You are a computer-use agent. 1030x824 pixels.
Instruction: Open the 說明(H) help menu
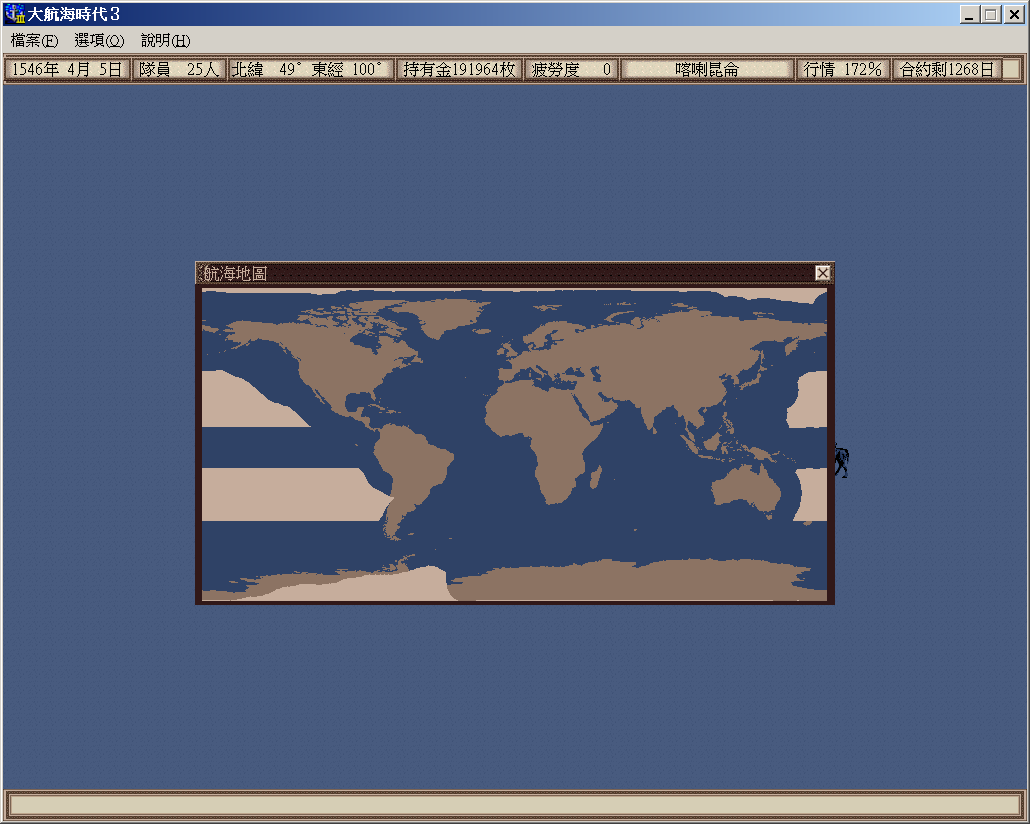[x=165, y=41]
